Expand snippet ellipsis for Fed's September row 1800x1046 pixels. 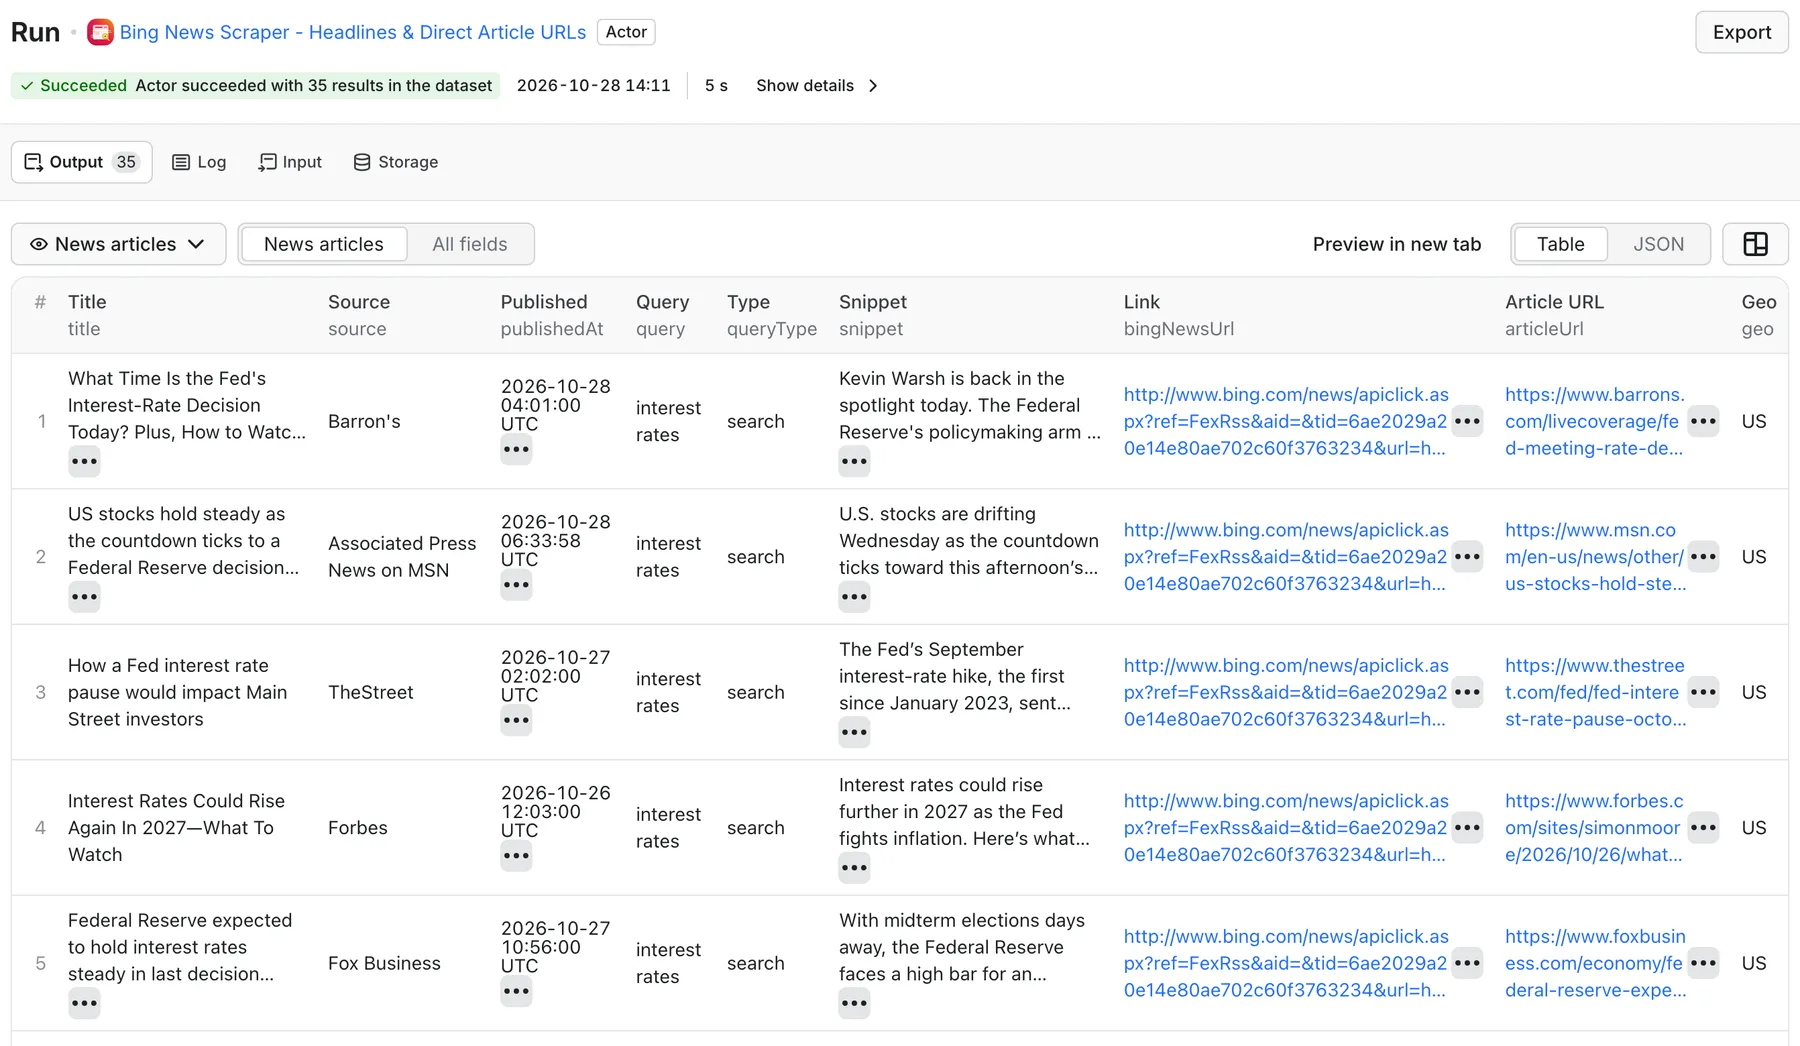854,732
